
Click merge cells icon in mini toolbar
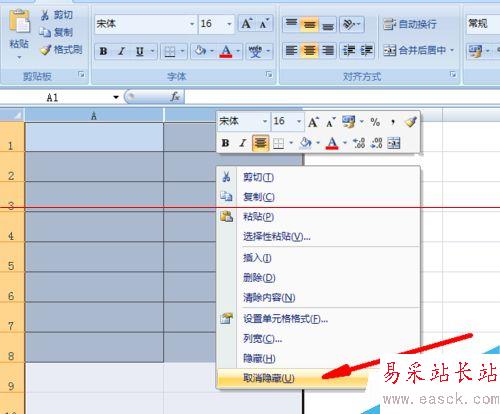(x=394, y=143)
